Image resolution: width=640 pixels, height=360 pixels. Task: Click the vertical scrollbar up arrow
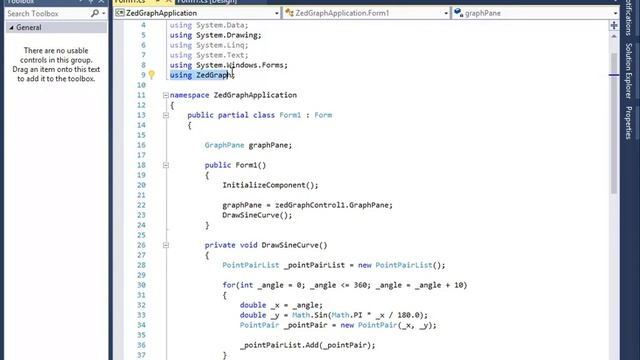point(614,37)
